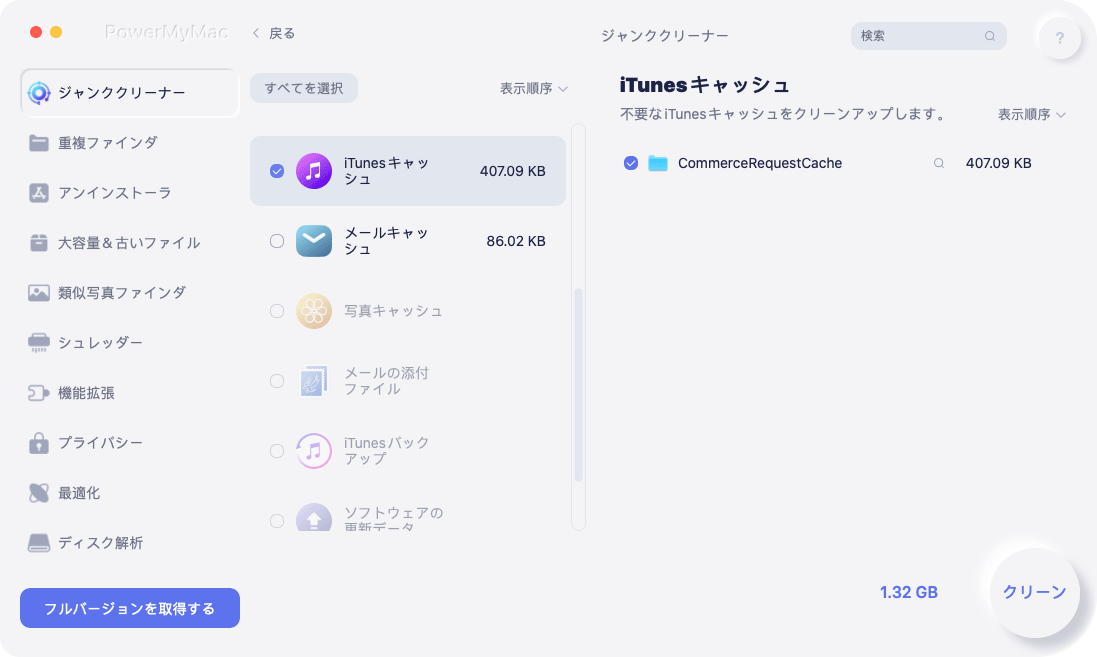The image size is (1097, 657).
Task: Click the すべてを選択 button
Action: click(x=304, y=88)
